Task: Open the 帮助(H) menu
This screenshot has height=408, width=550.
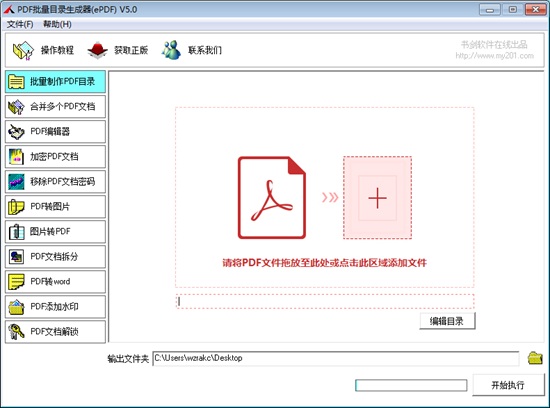Action: (57, 24)
